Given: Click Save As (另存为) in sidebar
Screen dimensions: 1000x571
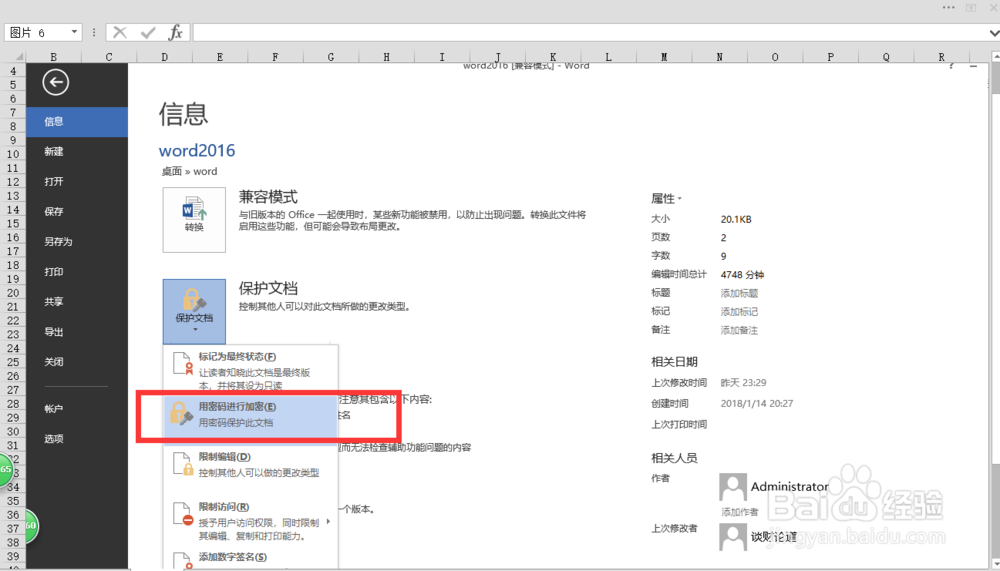Looking at the screenshot, I should (x=77, y=241).
